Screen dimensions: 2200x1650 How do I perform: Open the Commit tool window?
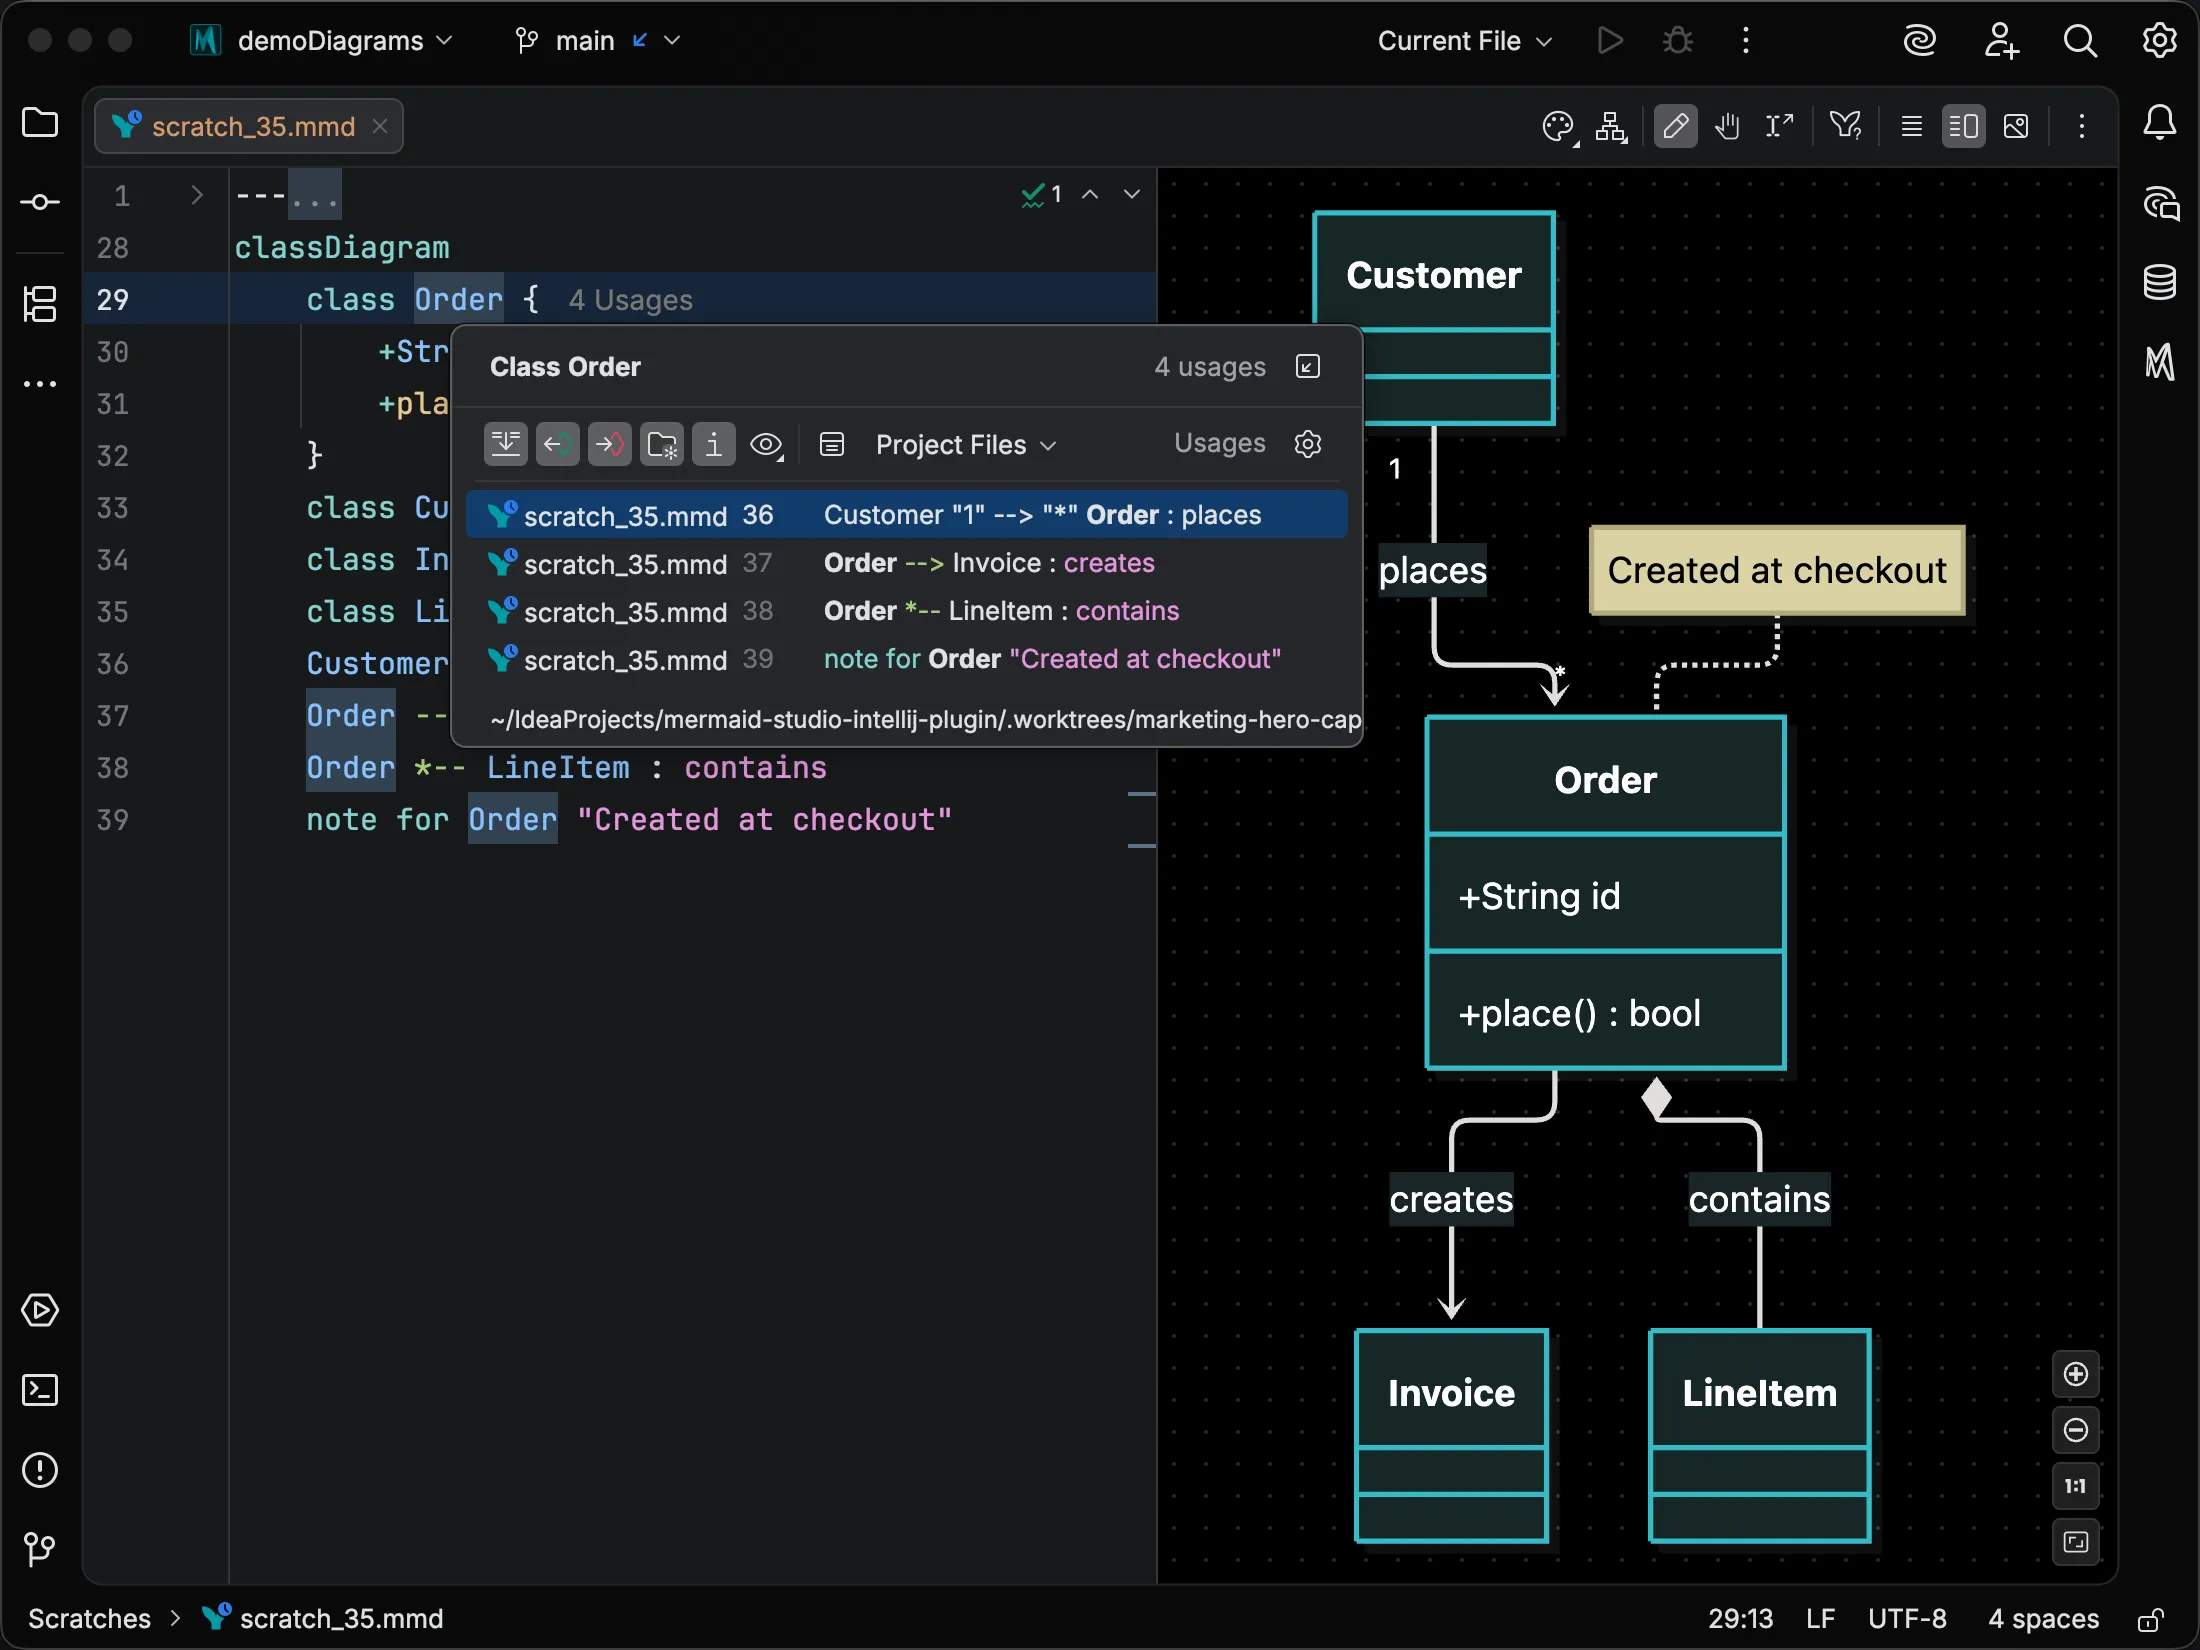(40, 202)
